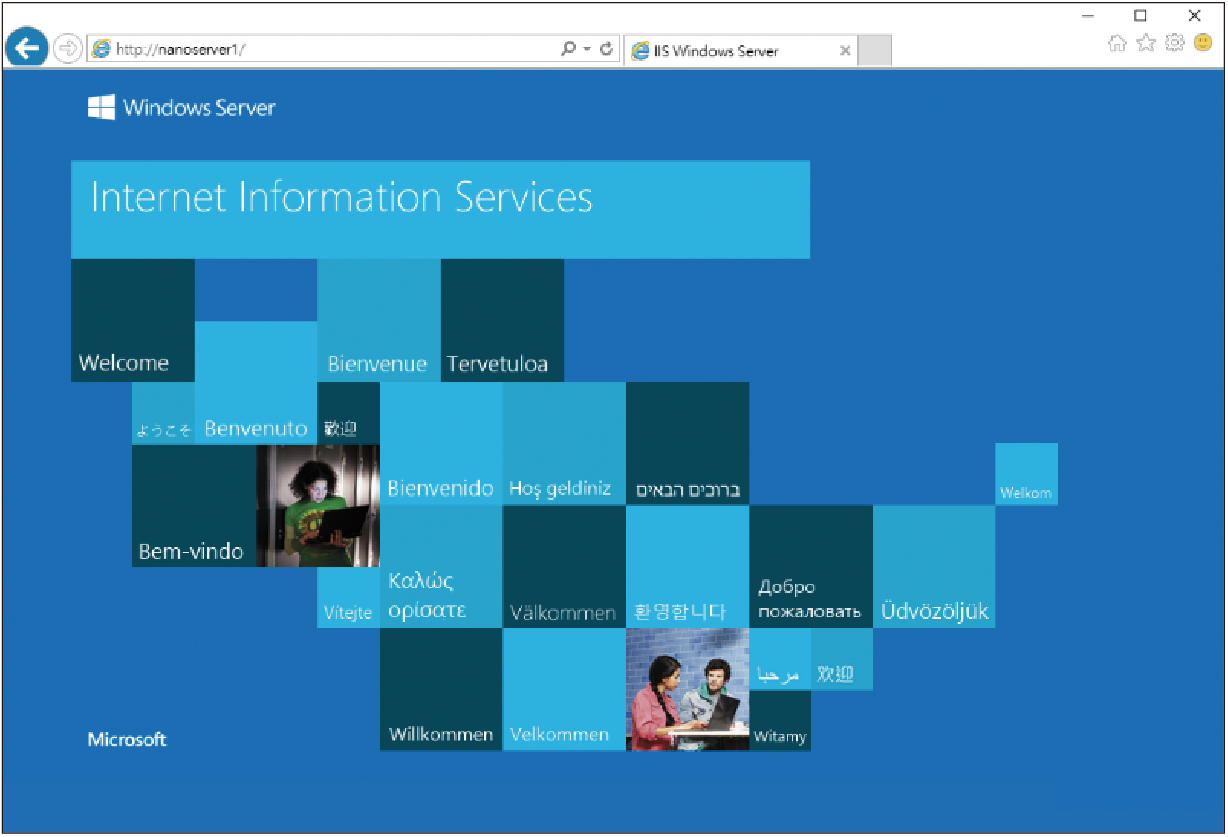Viewport: 1228px width, 837px height.
Task: Click the Bienvenido tile
Action: coord(441,443)
